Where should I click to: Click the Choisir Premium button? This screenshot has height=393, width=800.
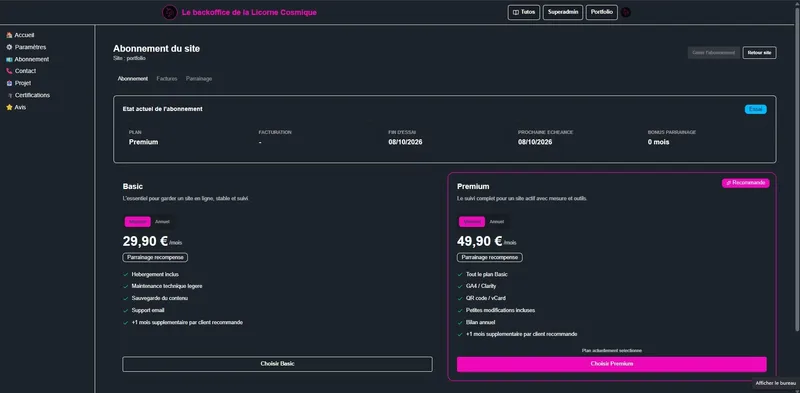(x=612, y=364)
